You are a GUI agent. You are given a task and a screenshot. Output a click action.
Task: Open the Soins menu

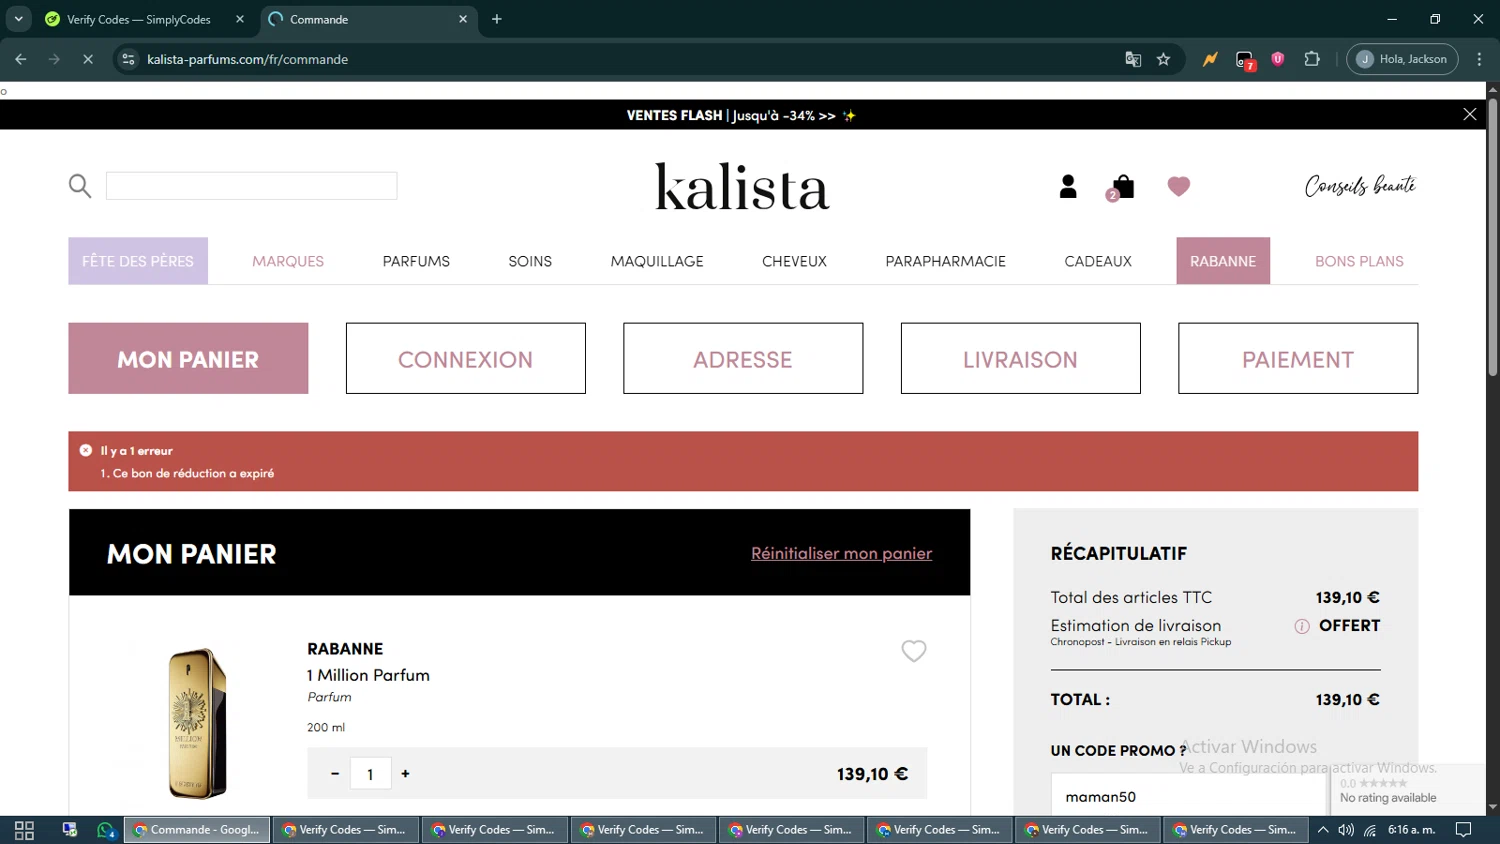[x=530, y=261]
